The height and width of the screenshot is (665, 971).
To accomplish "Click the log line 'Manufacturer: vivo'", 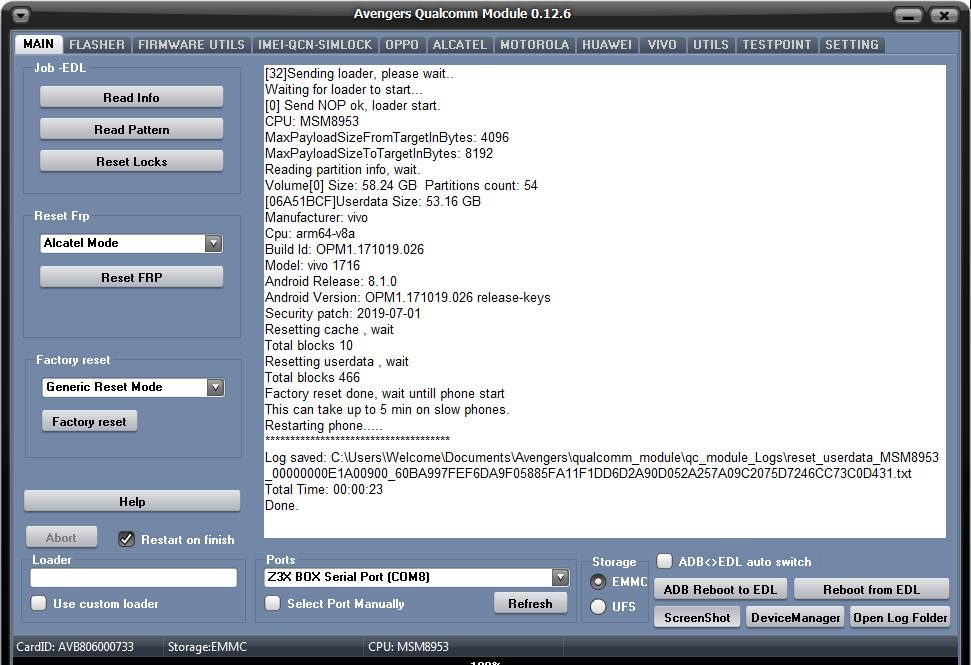I will click(x=316, y=217).
